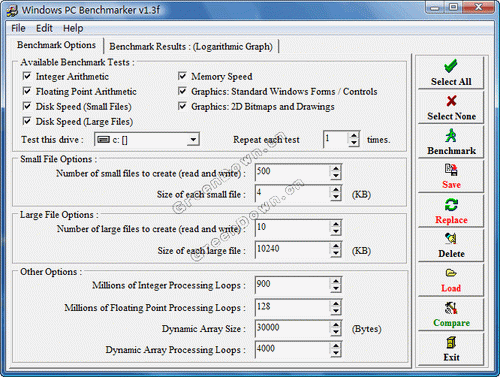Screen dimensions: 500x377
Task: Increase size of each large file
Action: [x=336, y=246]
